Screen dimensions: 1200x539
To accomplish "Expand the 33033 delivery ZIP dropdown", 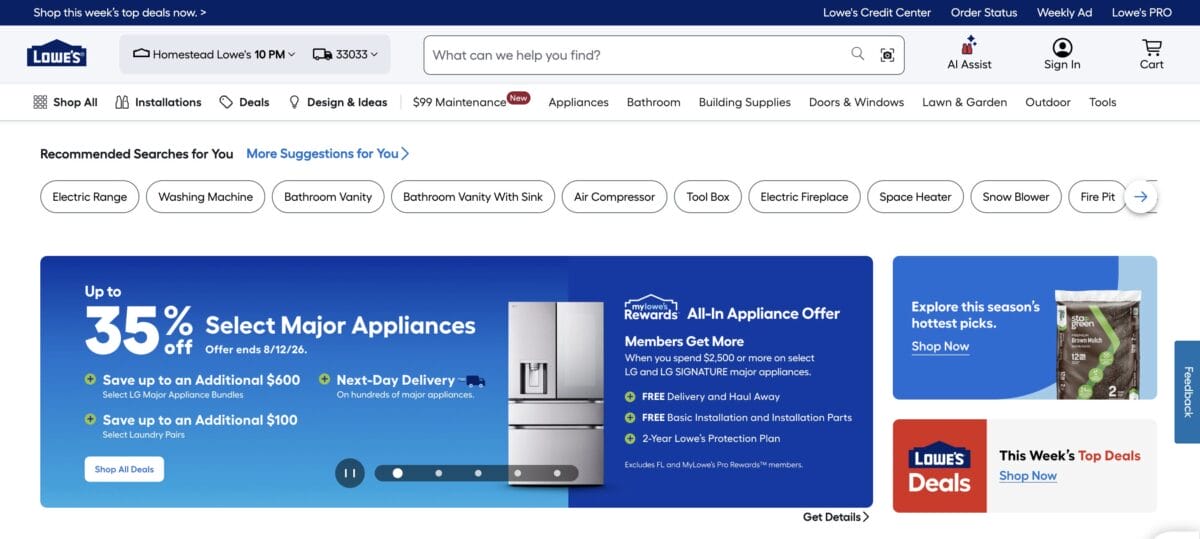I will [x=345, y=55].
